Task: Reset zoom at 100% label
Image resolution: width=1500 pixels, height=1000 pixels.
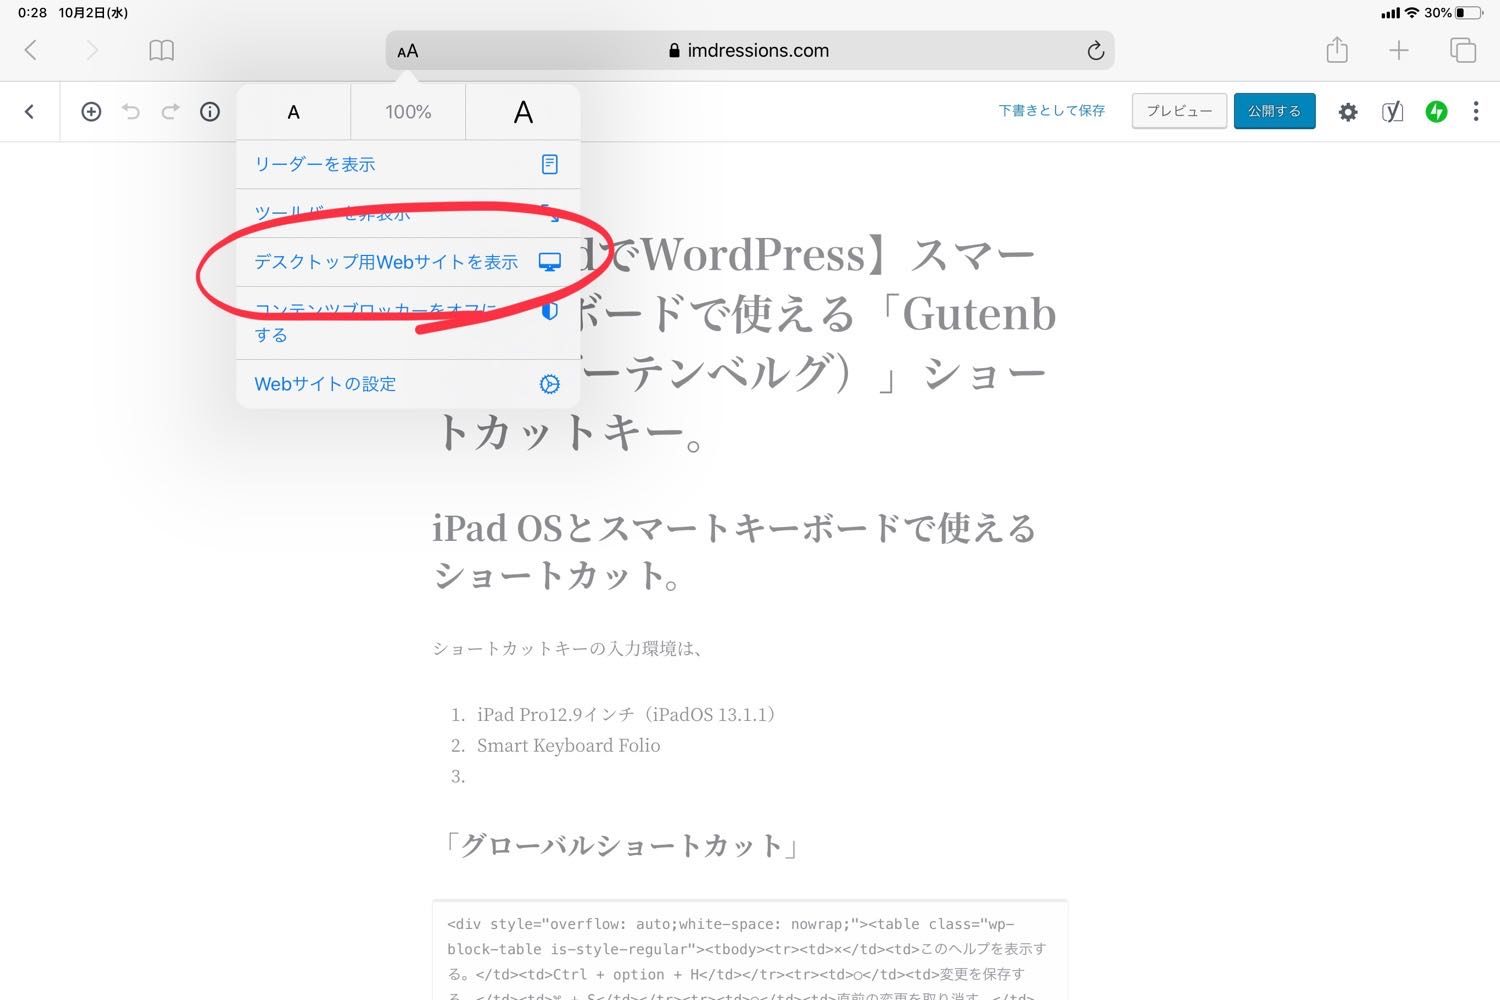Action: [x=408, y=112]
